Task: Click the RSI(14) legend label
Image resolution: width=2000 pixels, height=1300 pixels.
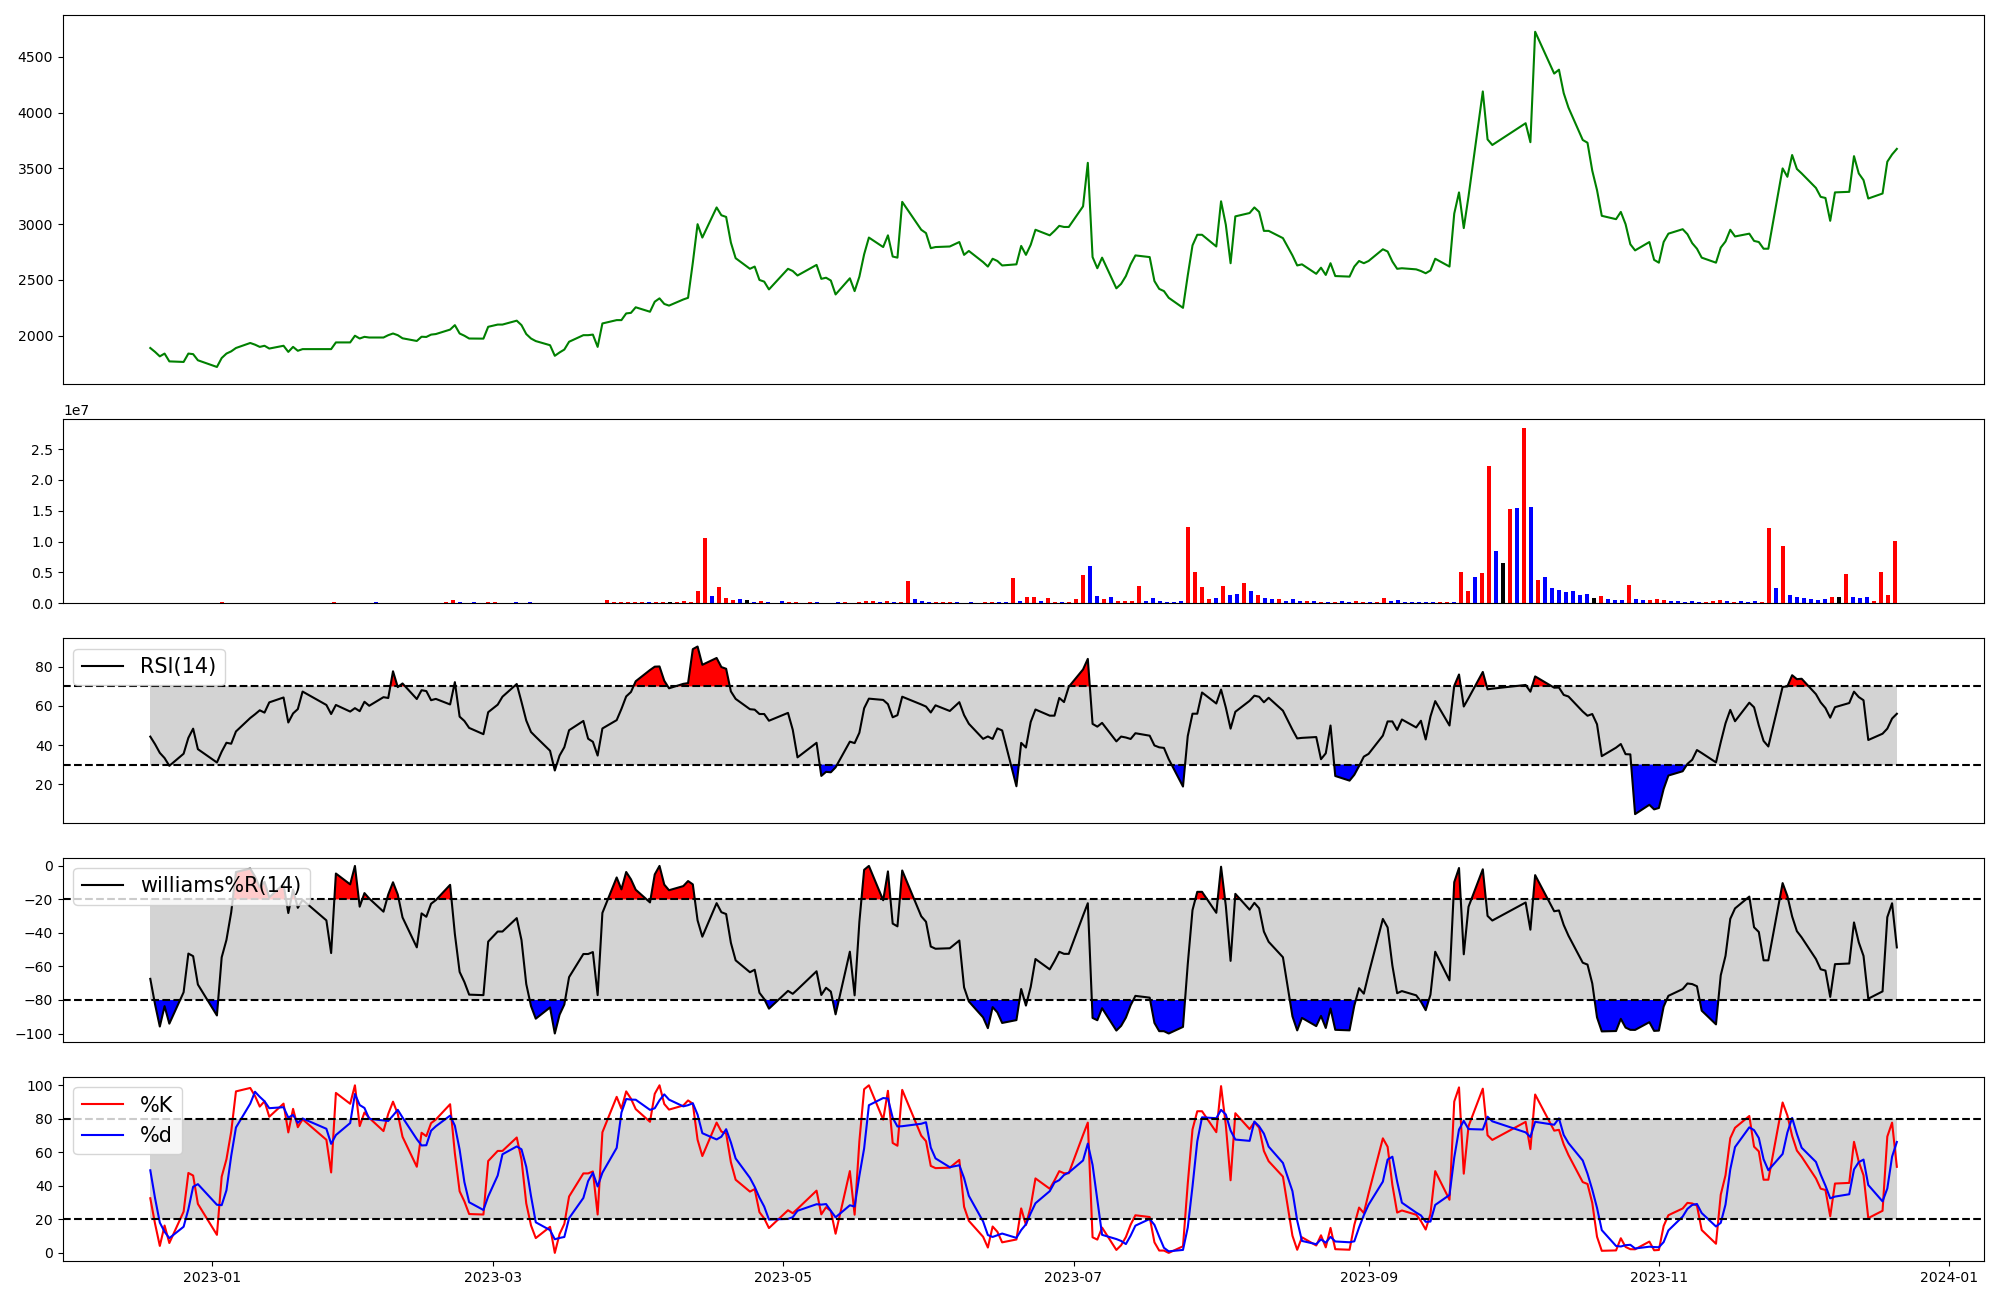Action: 178,666
